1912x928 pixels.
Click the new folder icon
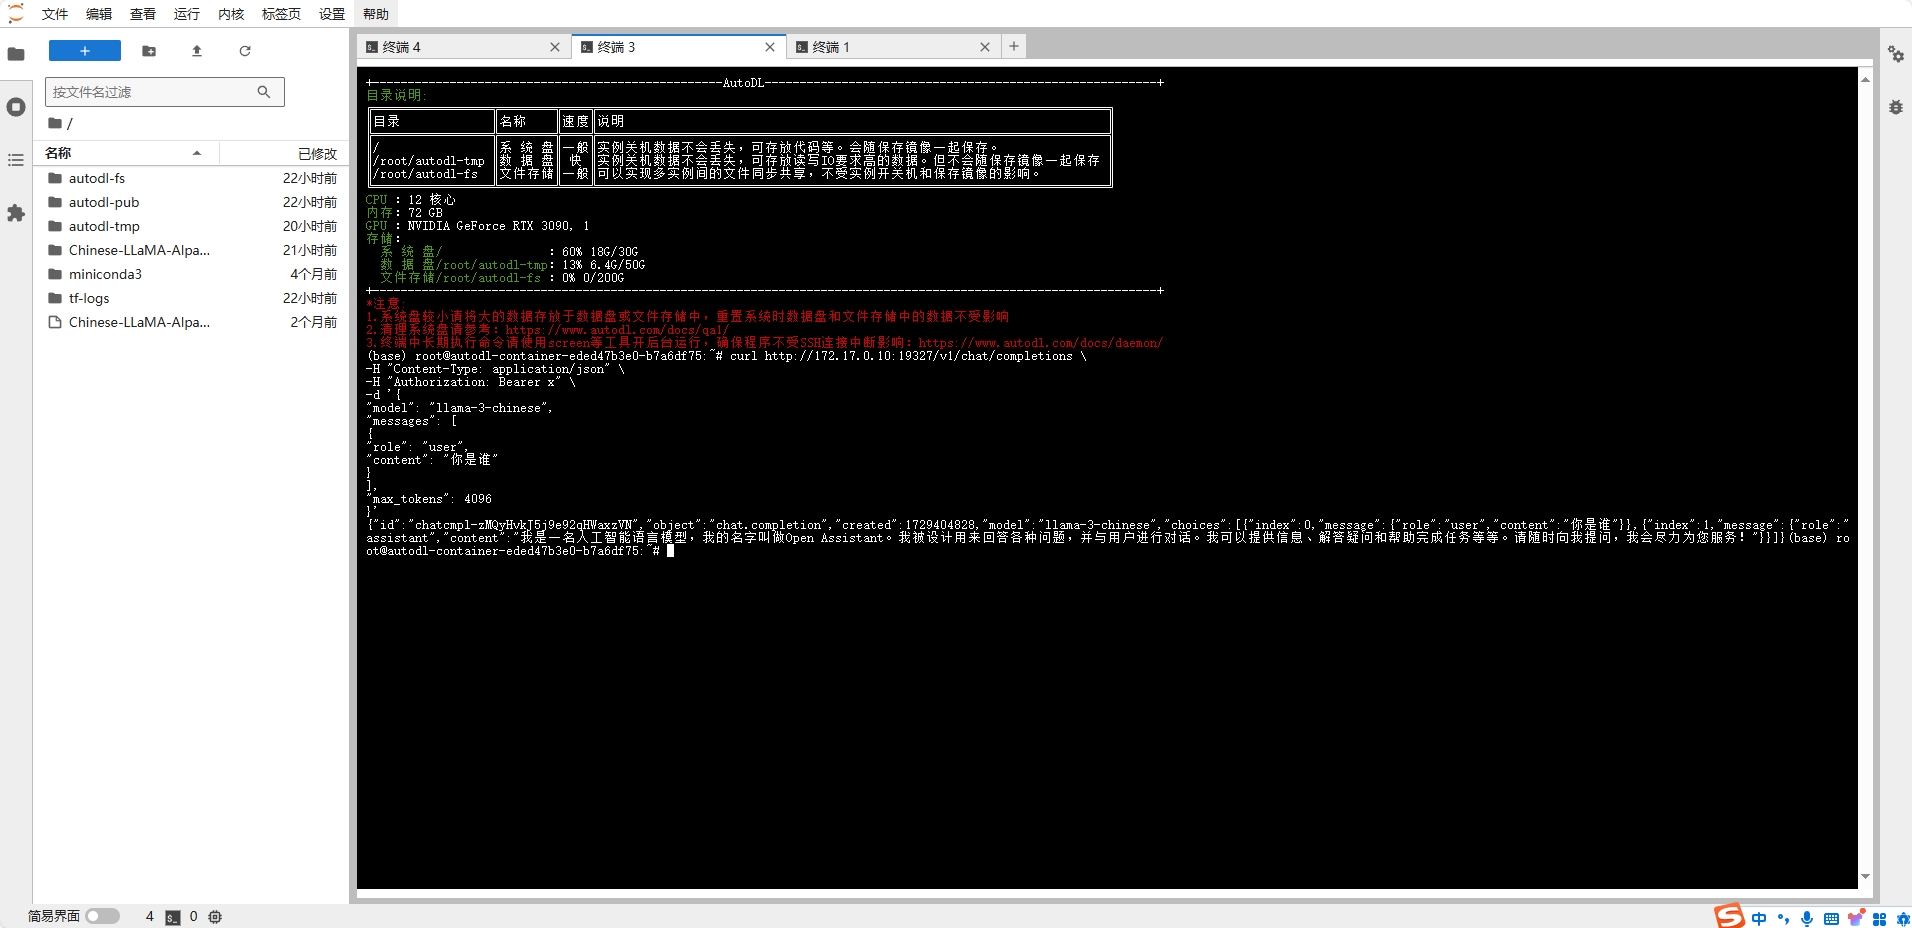click(x=149, y=51)
